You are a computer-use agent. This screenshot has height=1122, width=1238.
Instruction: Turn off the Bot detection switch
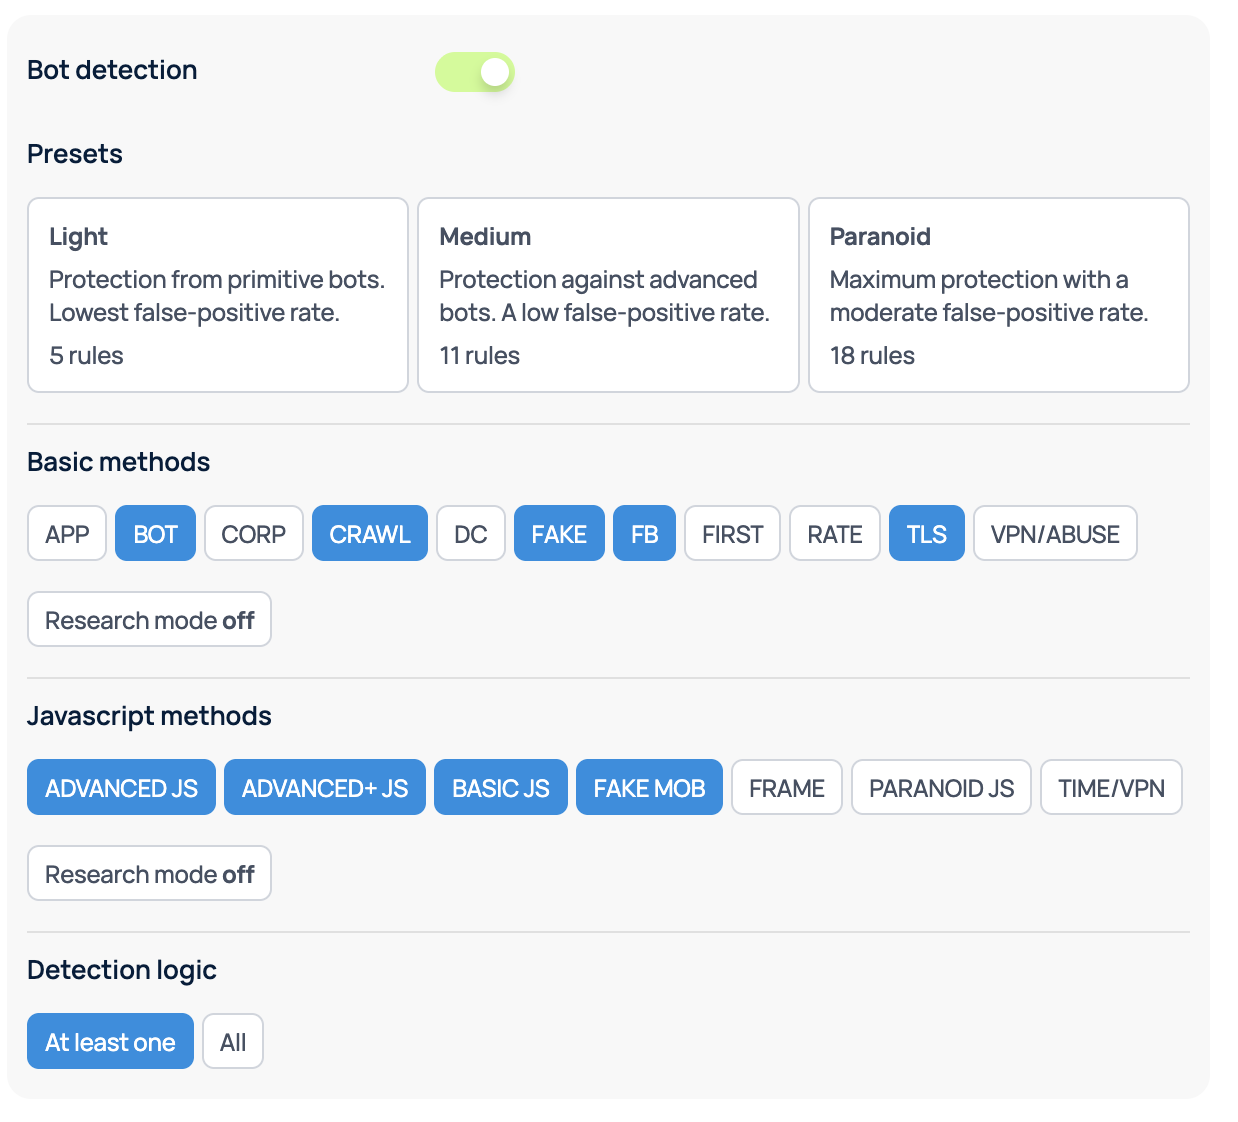[474, 72]
